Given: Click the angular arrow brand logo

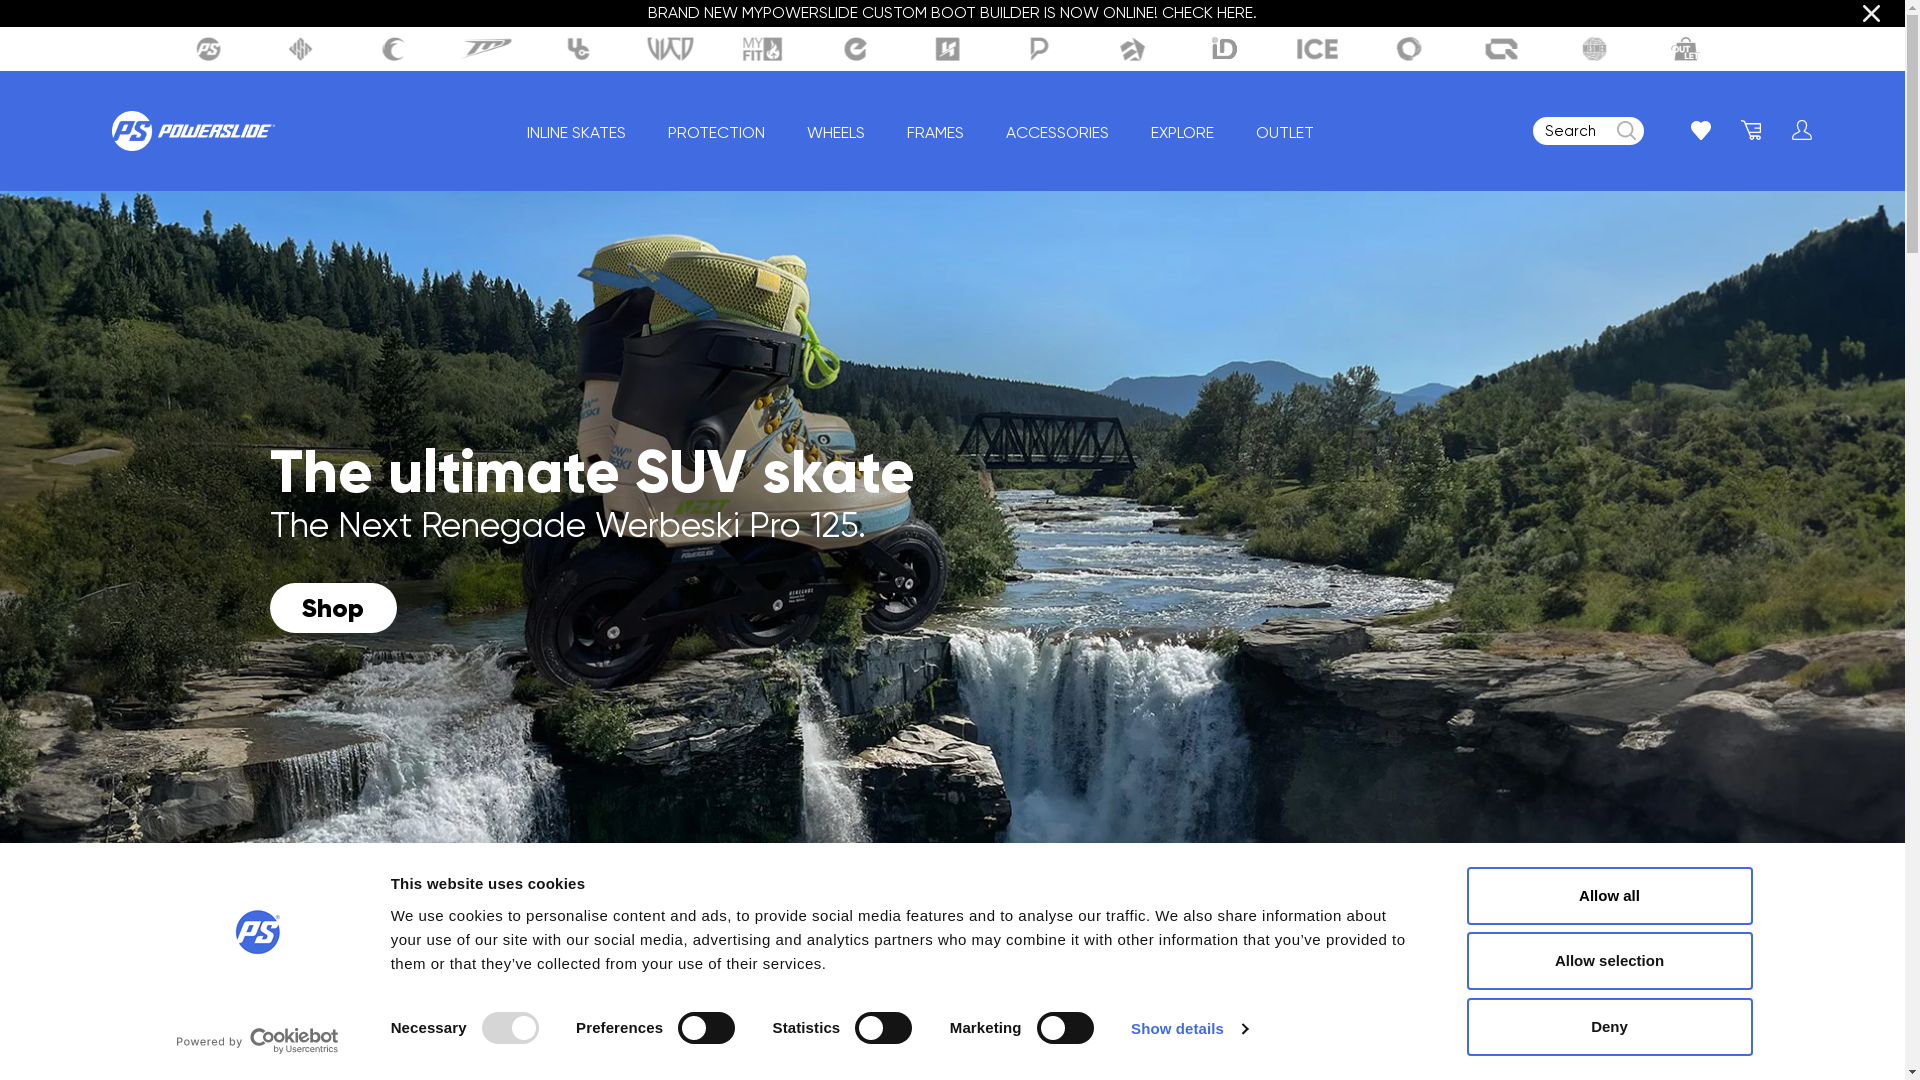Looking at the screenshot, I should (1132, 49).
